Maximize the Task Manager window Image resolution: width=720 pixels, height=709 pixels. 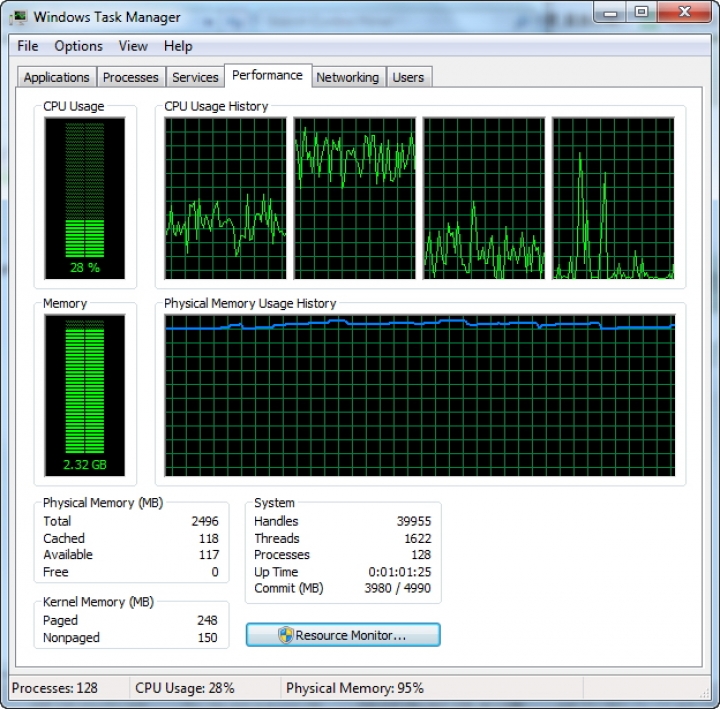coord(641,12)
